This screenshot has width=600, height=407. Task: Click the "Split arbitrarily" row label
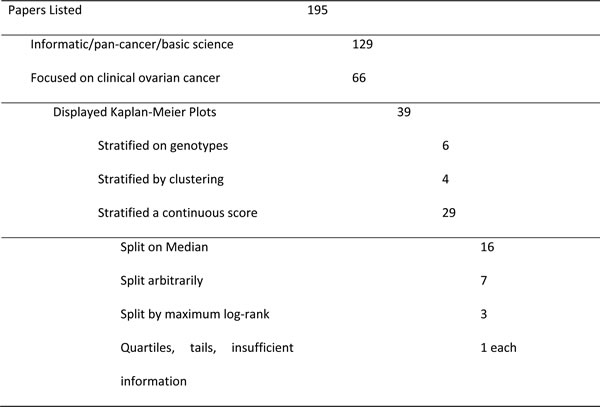coord(162,281)
